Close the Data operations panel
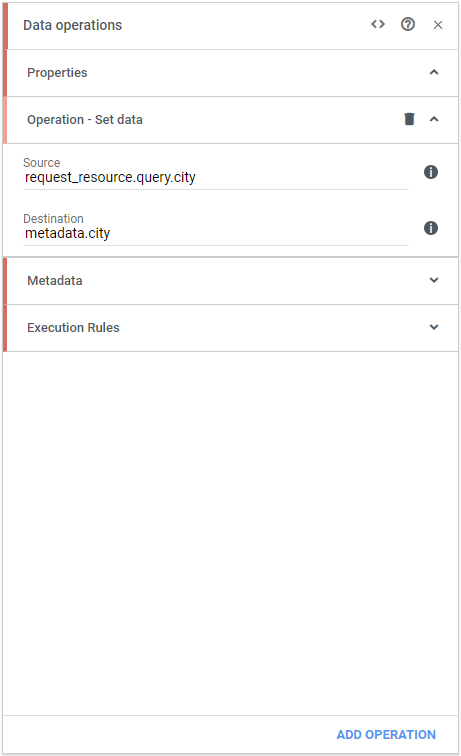Viewport: 461px width, 756px height. tap(438, 25)
